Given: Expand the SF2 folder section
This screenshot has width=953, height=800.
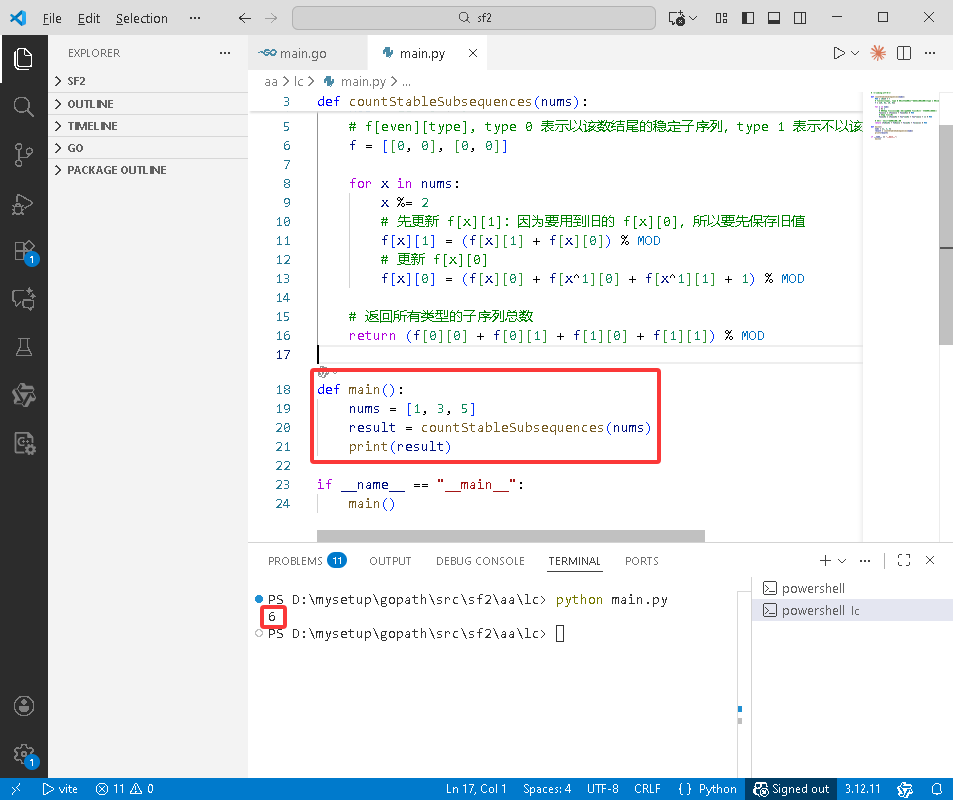Looking at the screenshot, I should click(x=148, y=81).
